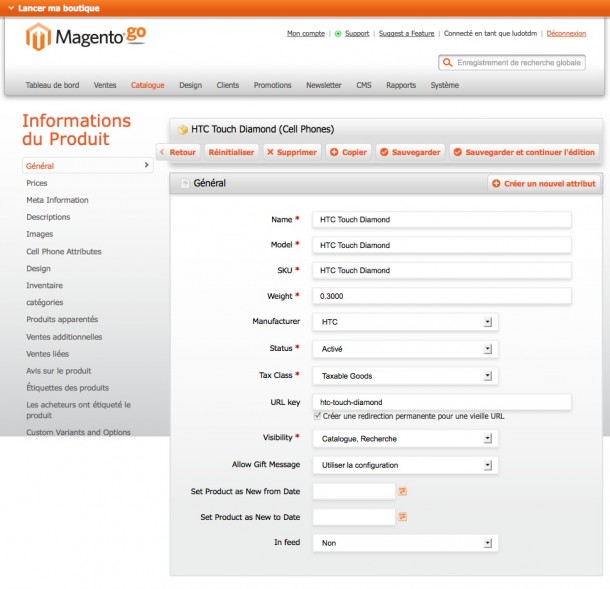This screenshot has width=610, height=589.
Task: Click the URL key input field
Action: click(442, 402)
